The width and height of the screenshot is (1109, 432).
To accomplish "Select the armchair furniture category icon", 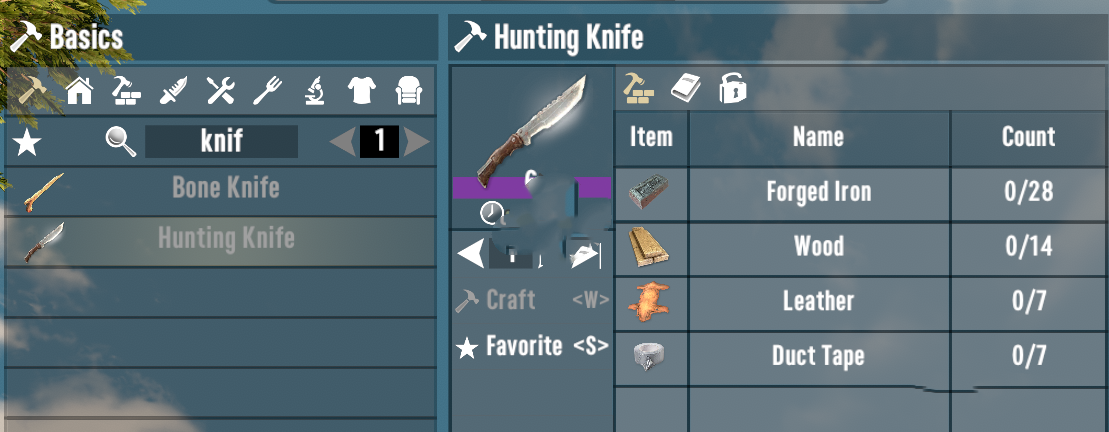I will pyautogui.click(x=409, y=91).
